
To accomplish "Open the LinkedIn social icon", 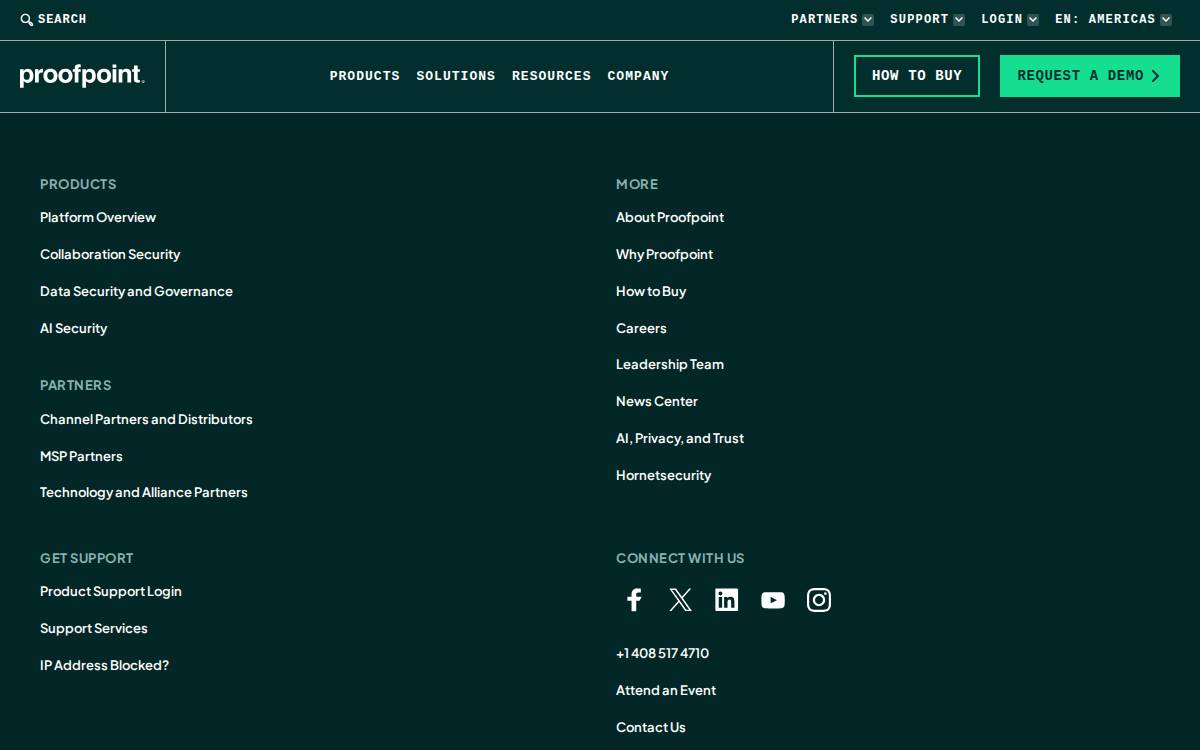I will tap(727, 600).
